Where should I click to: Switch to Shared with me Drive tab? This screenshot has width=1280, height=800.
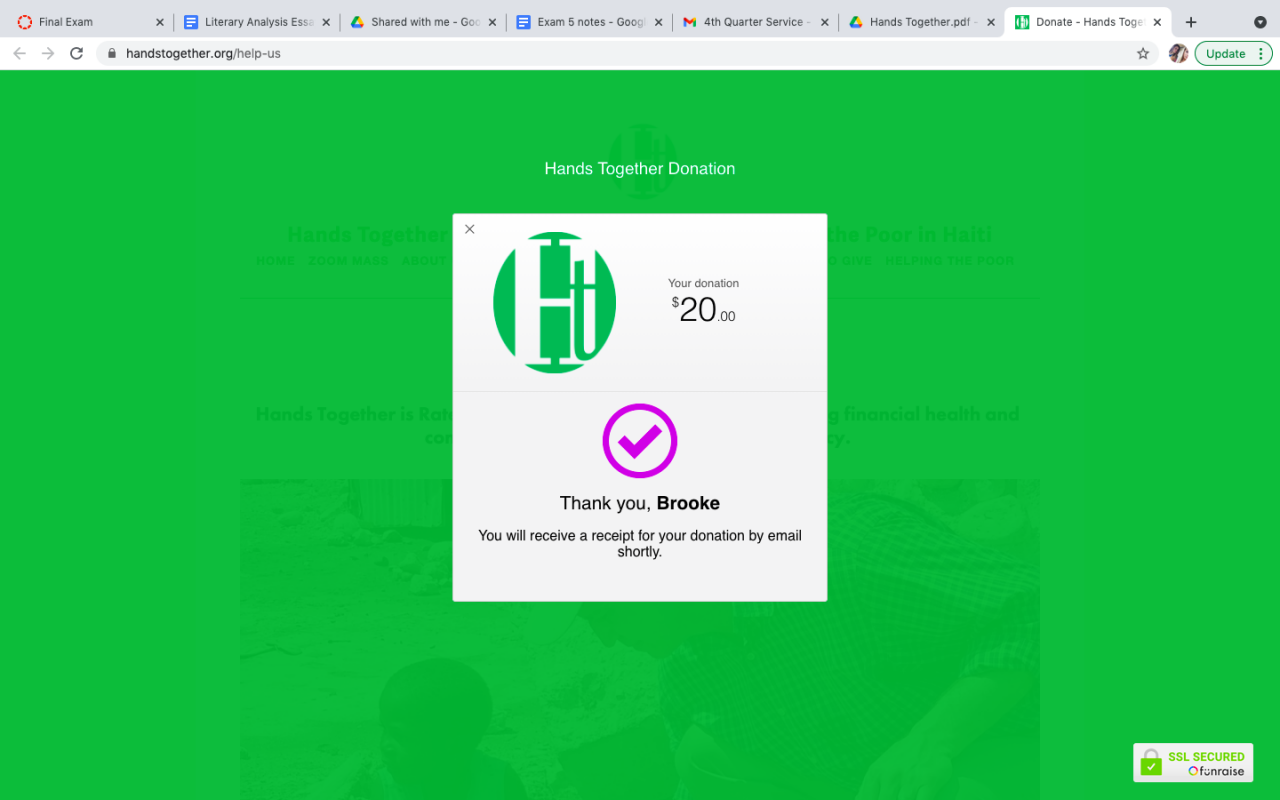(x=422, y=22)
